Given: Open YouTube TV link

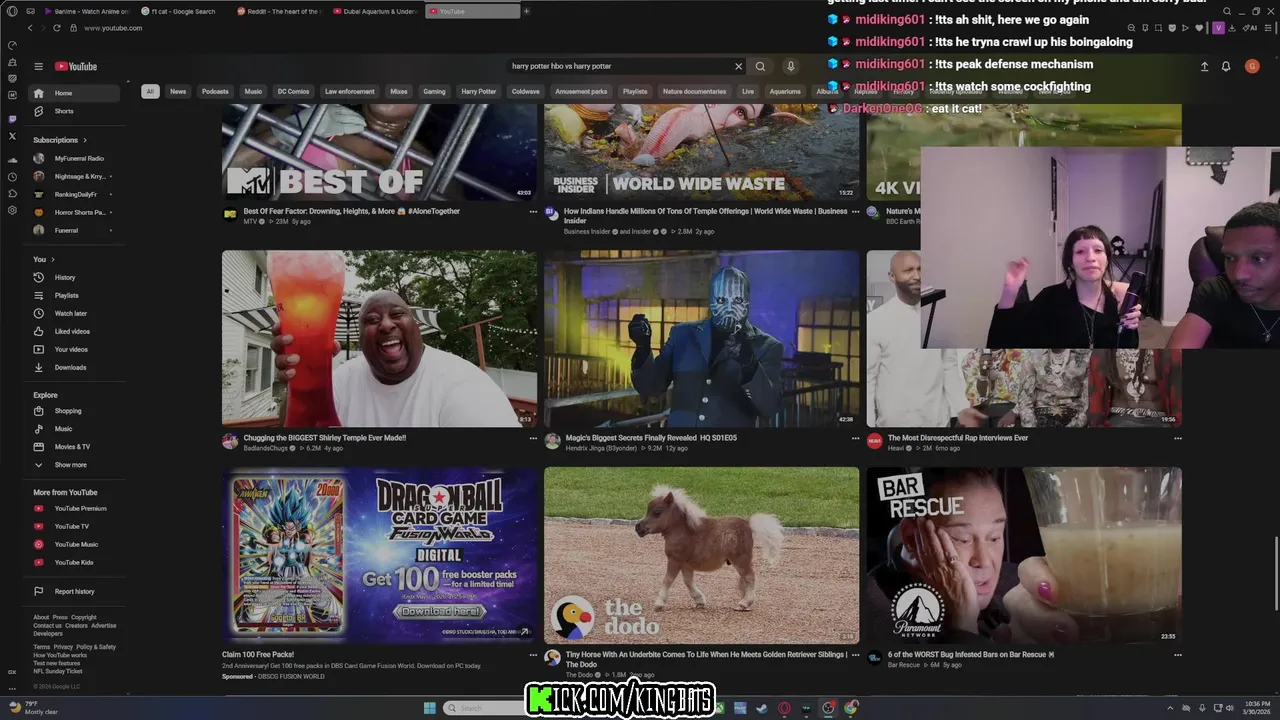Looking at the screenshot, I should tap(73, 526).
